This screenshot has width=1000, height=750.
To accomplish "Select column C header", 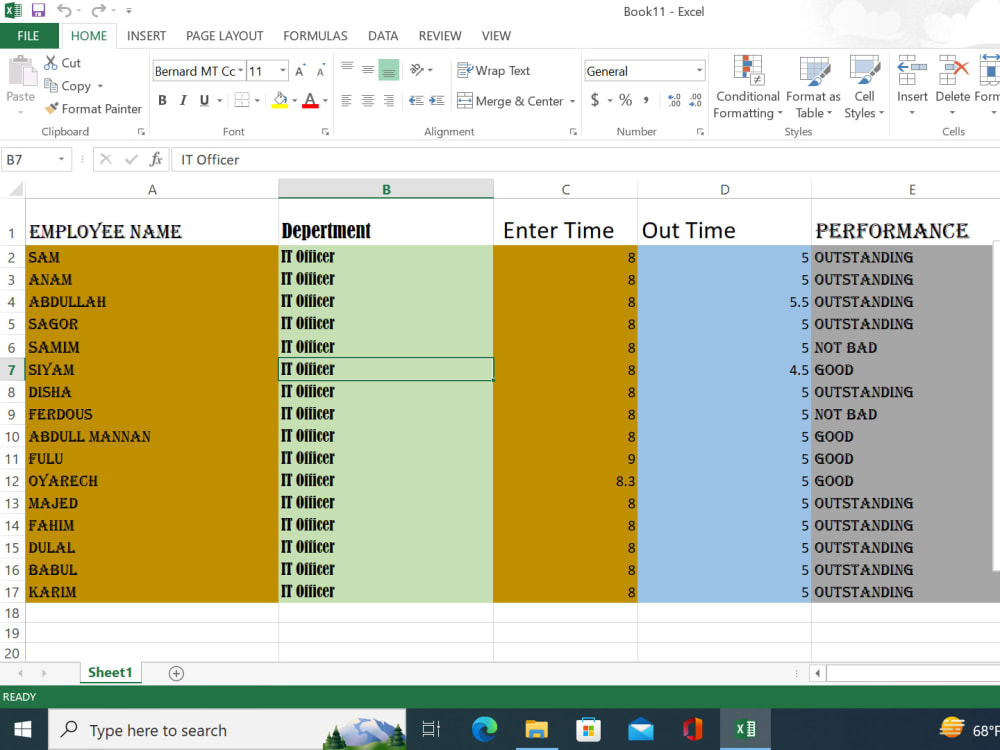I will [565, 189].
